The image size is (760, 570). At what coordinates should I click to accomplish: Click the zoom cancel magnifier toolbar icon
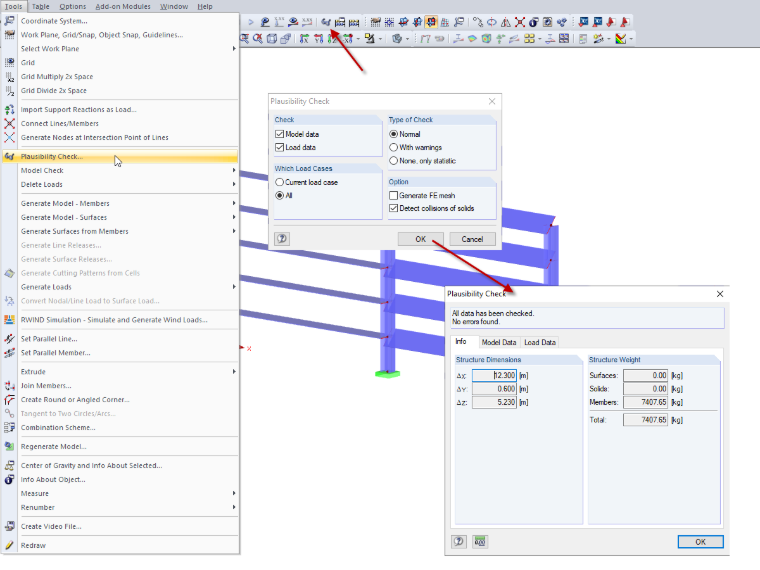pos(258,38)
